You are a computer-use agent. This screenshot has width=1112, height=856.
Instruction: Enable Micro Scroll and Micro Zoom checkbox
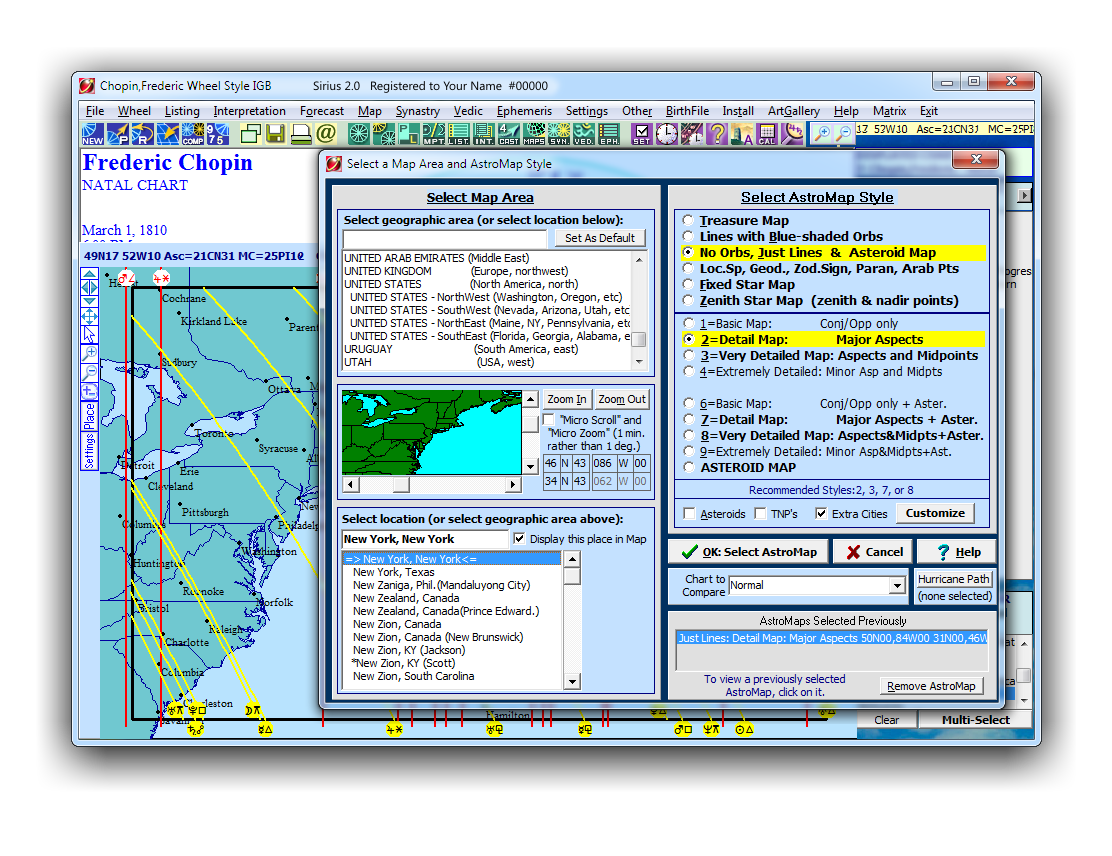(549, 420)
